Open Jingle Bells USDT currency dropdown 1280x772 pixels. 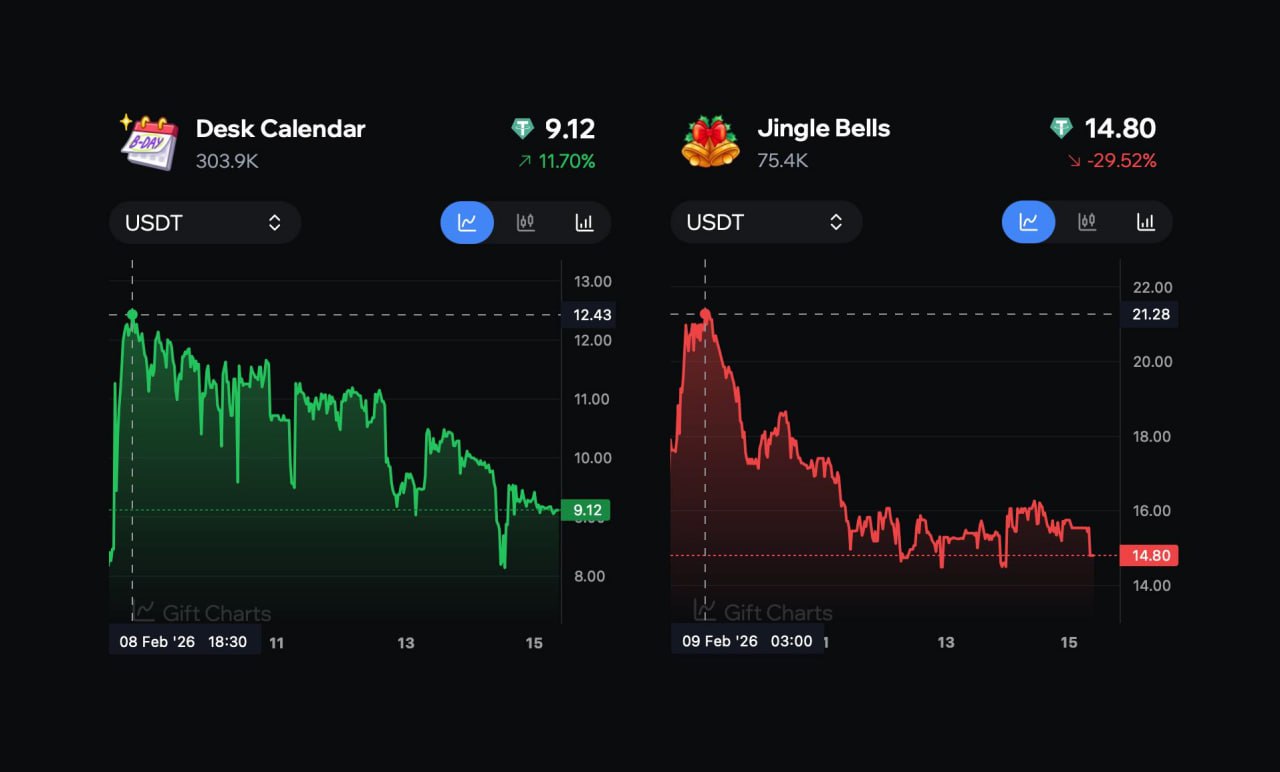click(x=766, y=223)
